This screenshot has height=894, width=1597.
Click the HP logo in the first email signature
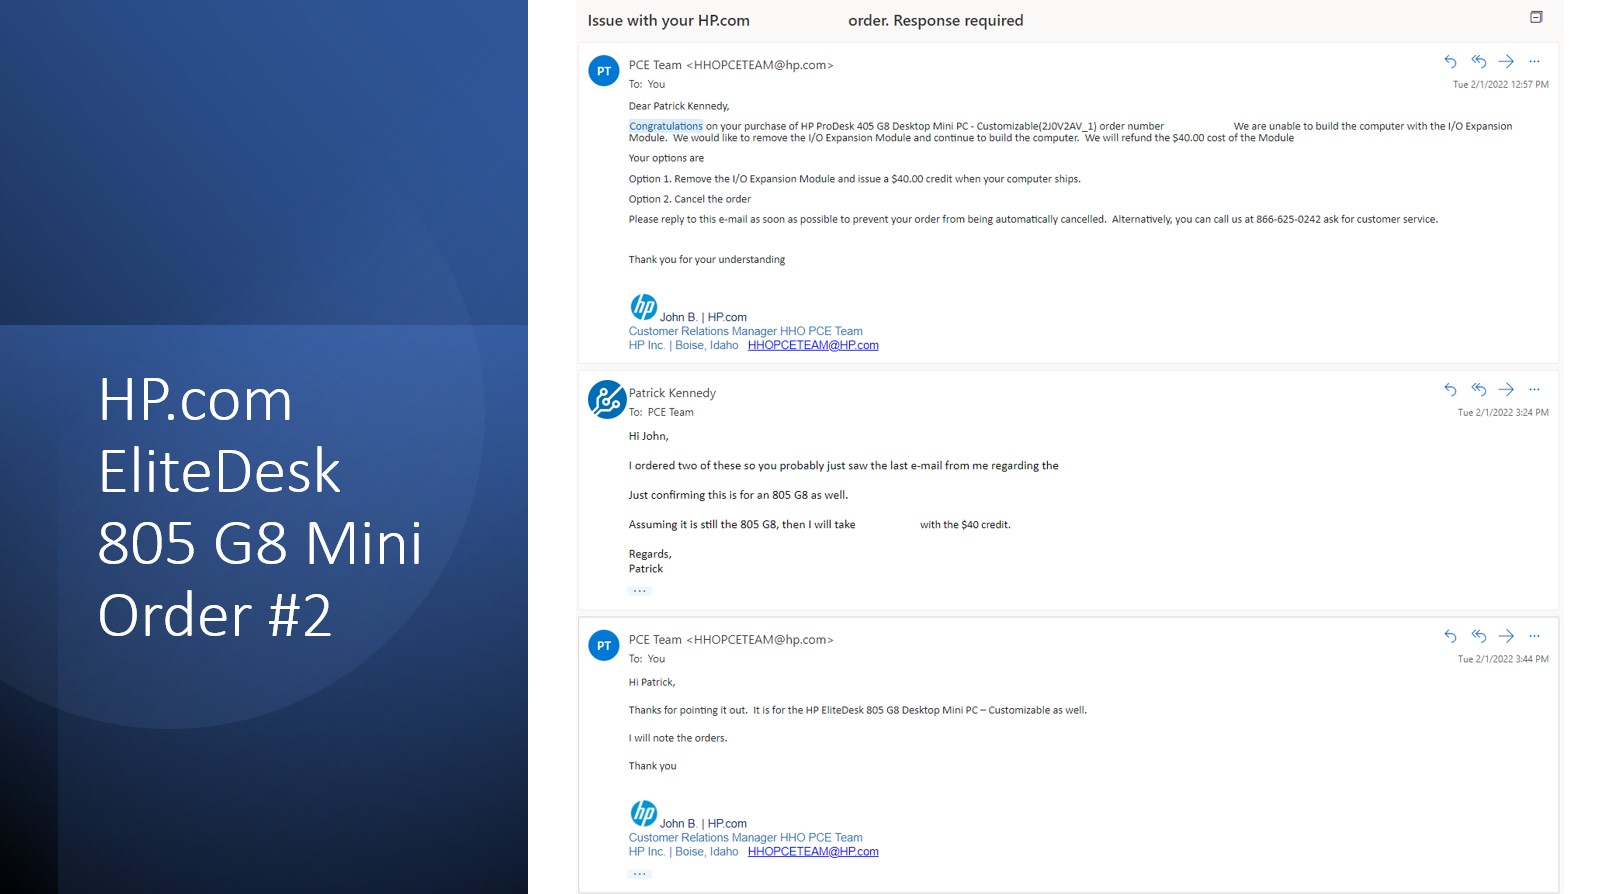click(643, 307)
